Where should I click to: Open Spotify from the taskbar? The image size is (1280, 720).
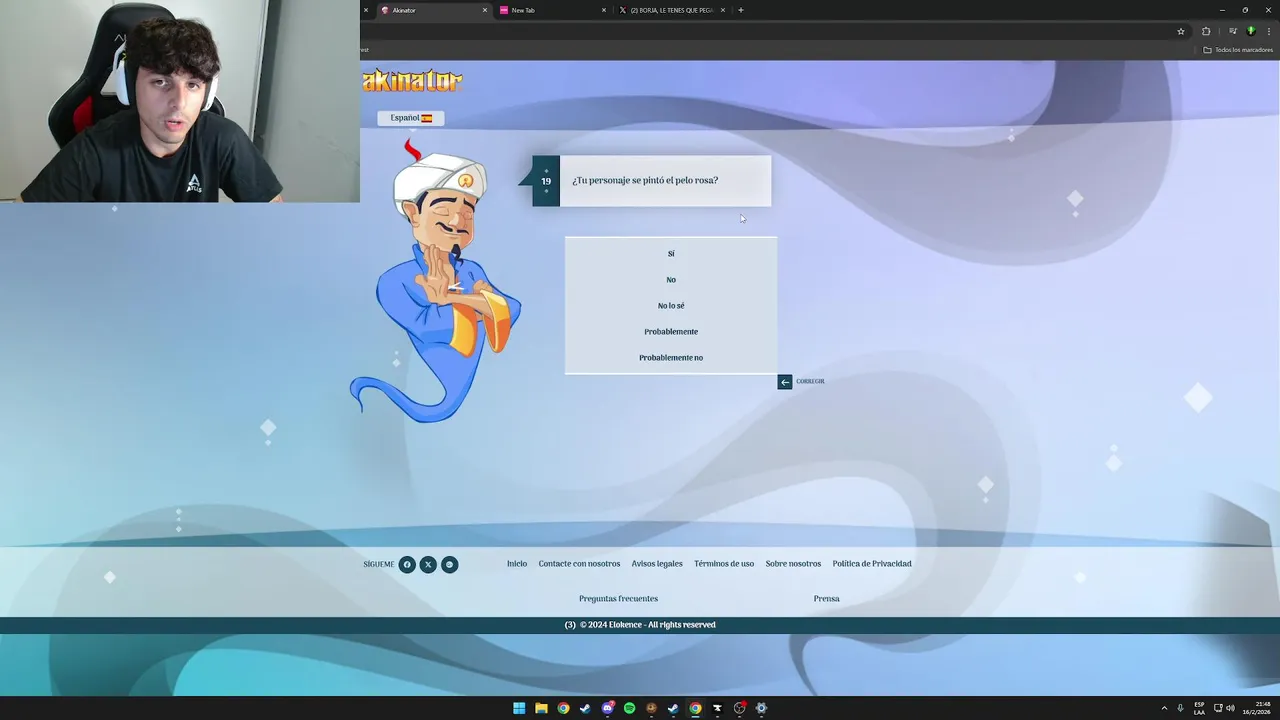(629, 708)
